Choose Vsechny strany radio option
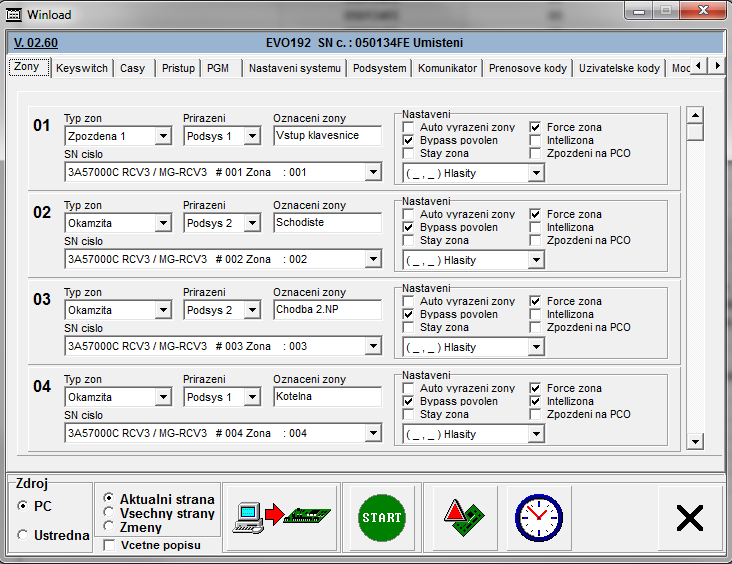 click(110, 513)
